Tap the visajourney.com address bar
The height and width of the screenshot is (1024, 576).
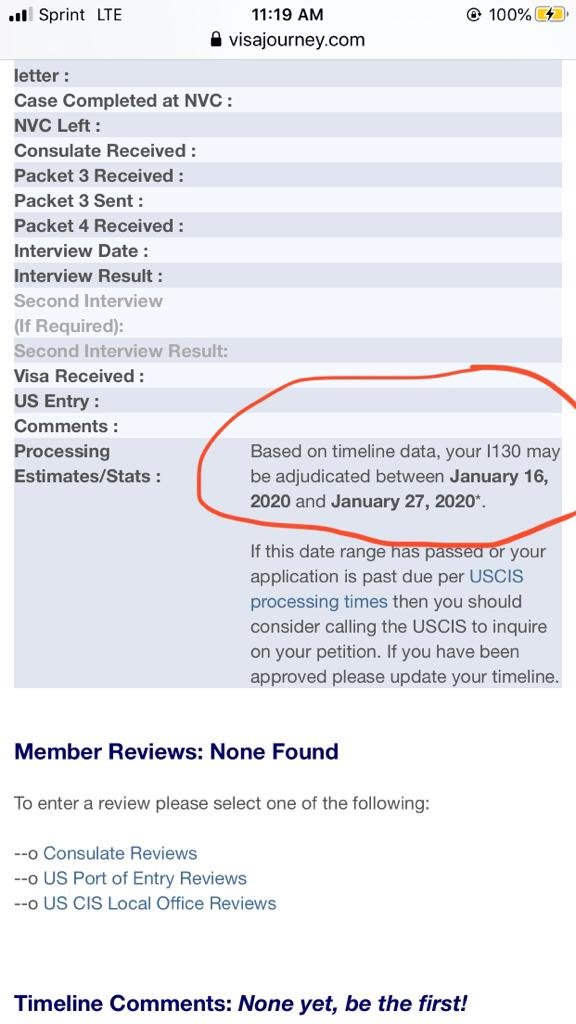(288, 40)
